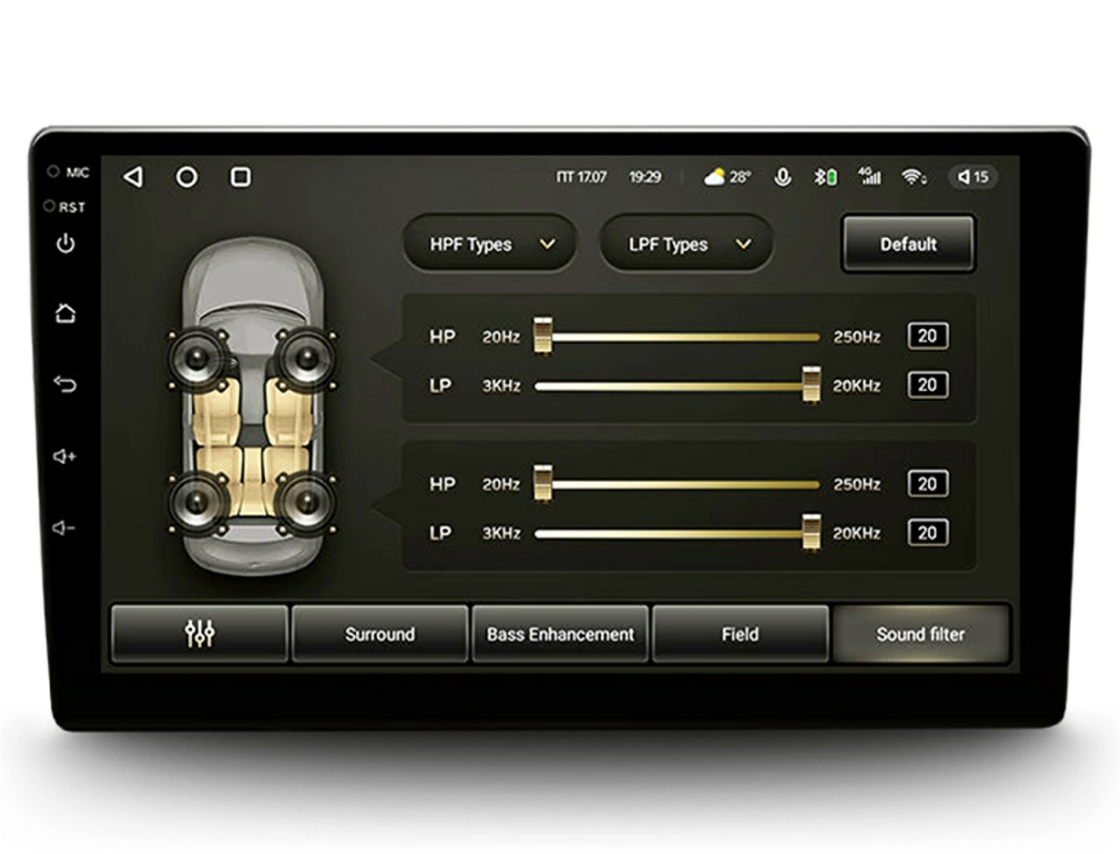The image size is (1120, 854).
Task: Switch to the Field tab
Action: click(x=741, y=634)
